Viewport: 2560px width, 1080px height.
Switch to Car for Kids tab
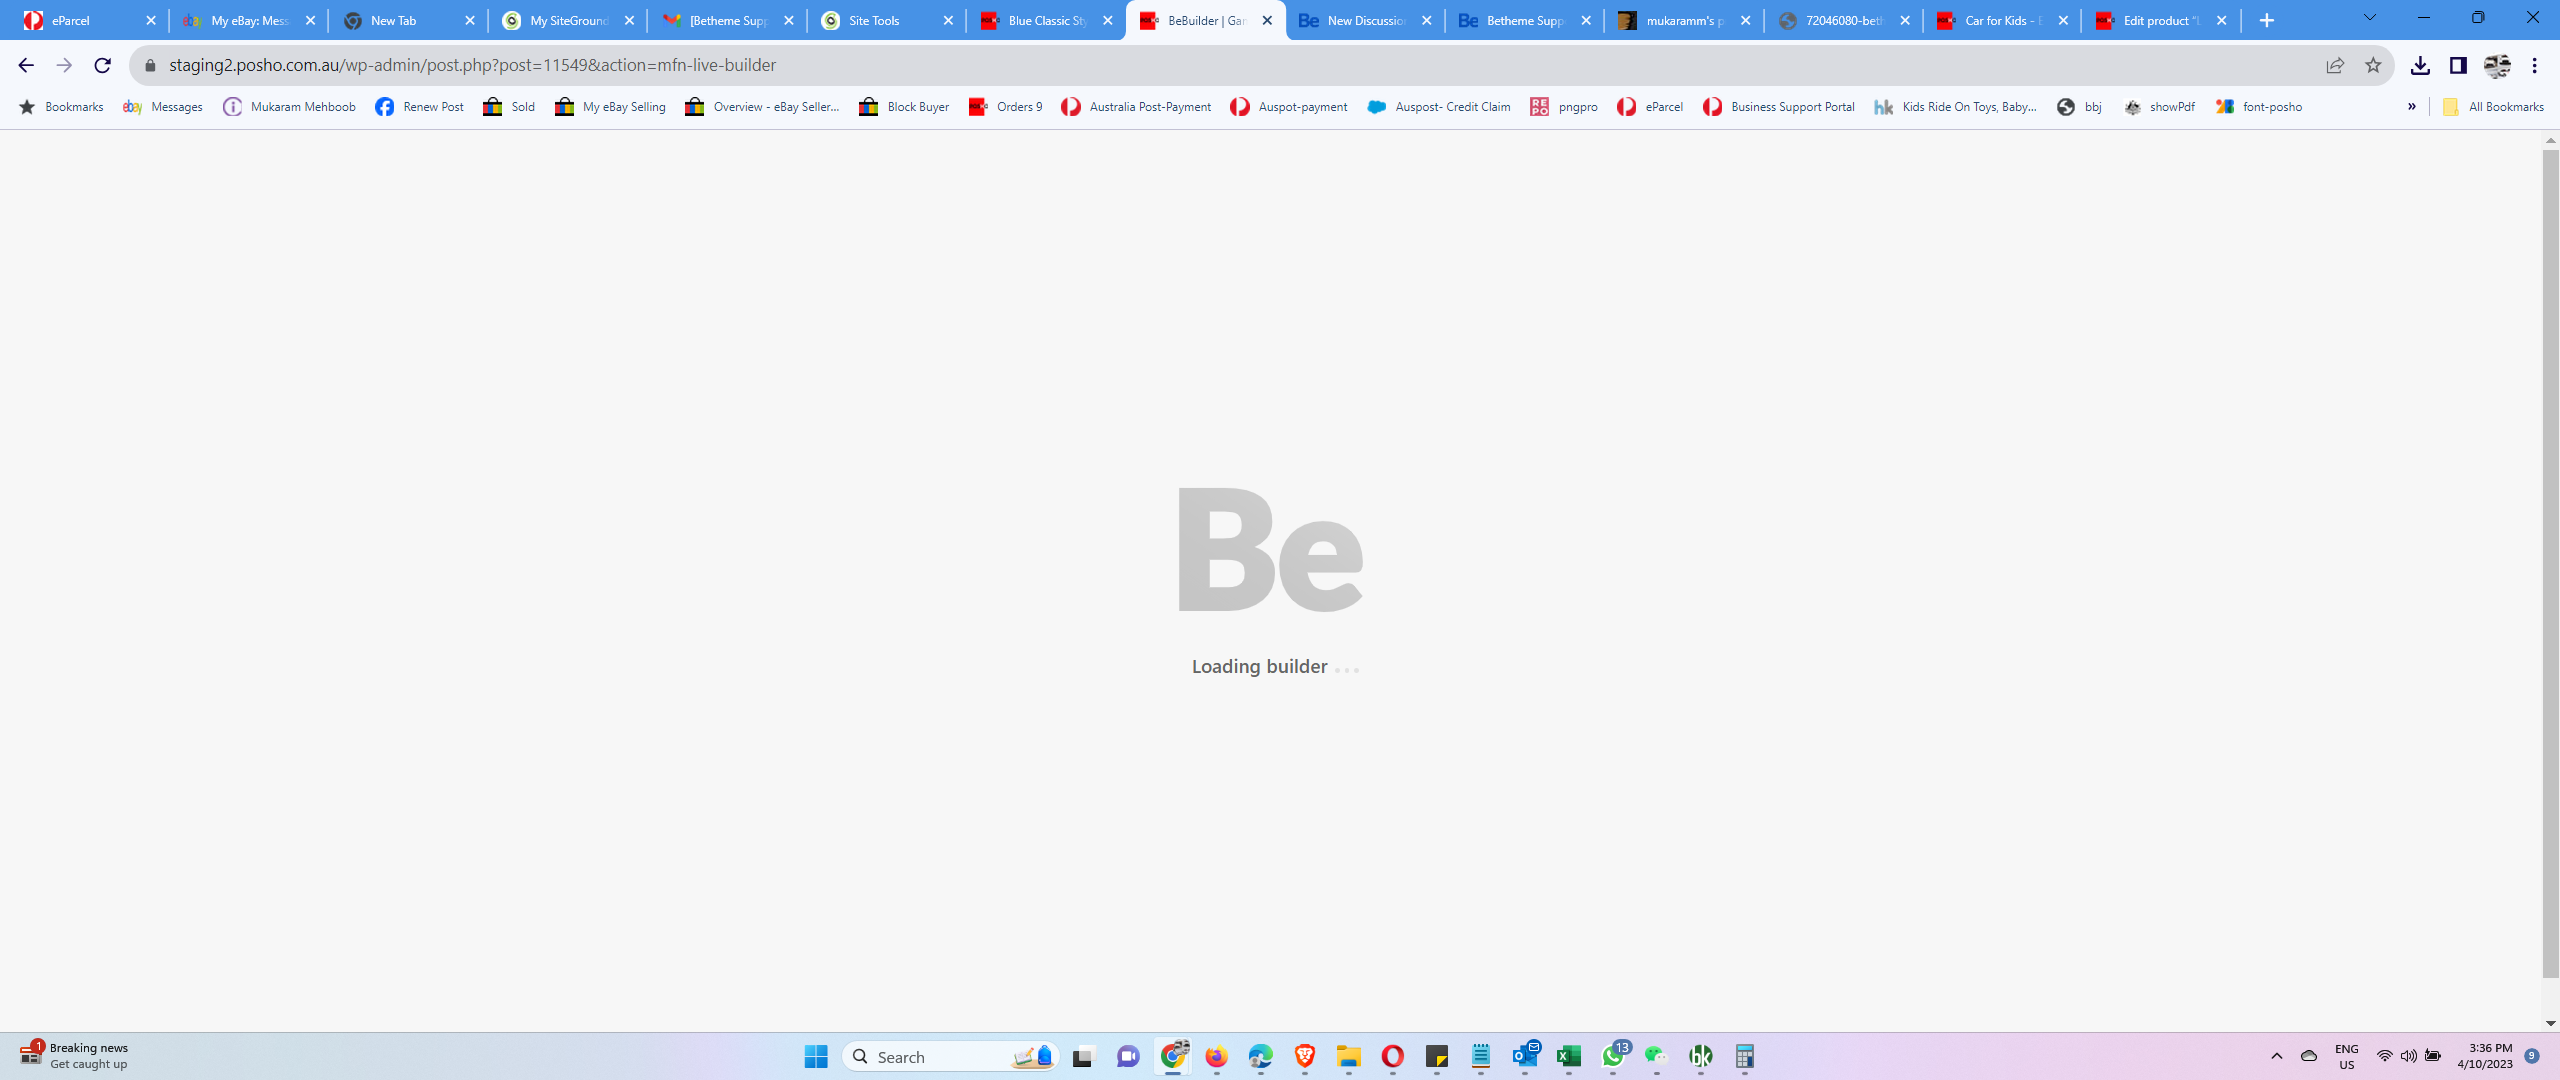pyautogui.click(x=2000, y=20)
